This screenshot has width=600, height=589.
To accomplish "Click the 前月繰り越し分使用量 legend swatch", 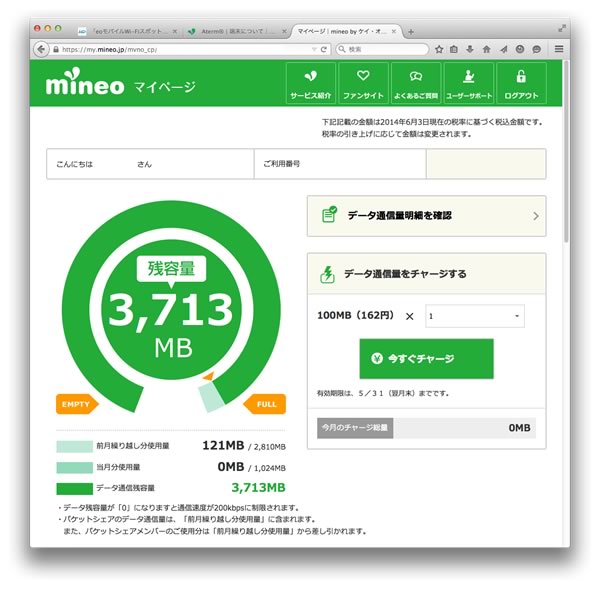I will click(75, 446).
